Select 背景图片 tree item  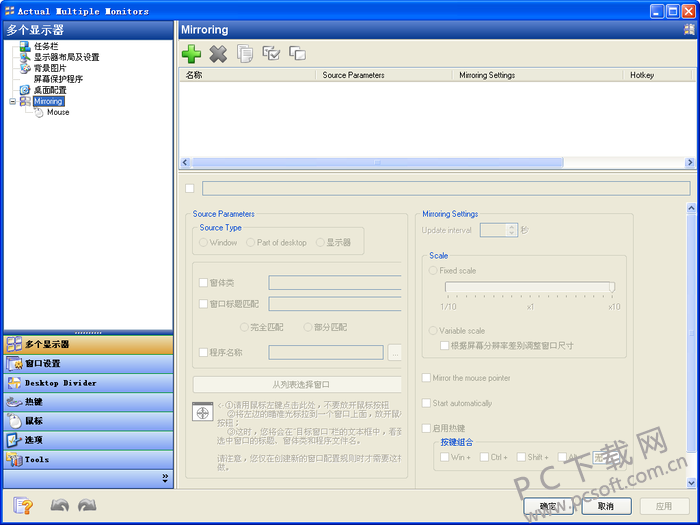click(x=50, y=68)
